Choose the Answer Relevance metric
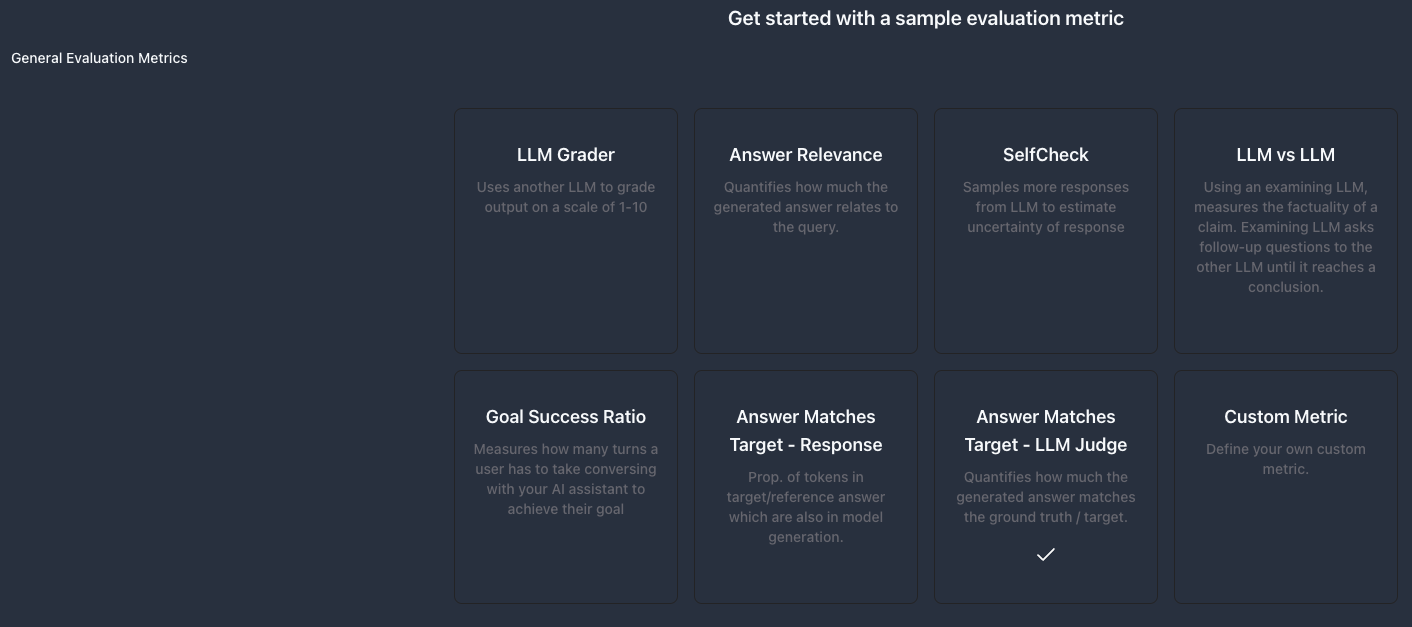1412x627 pixels. coord(806,230)
